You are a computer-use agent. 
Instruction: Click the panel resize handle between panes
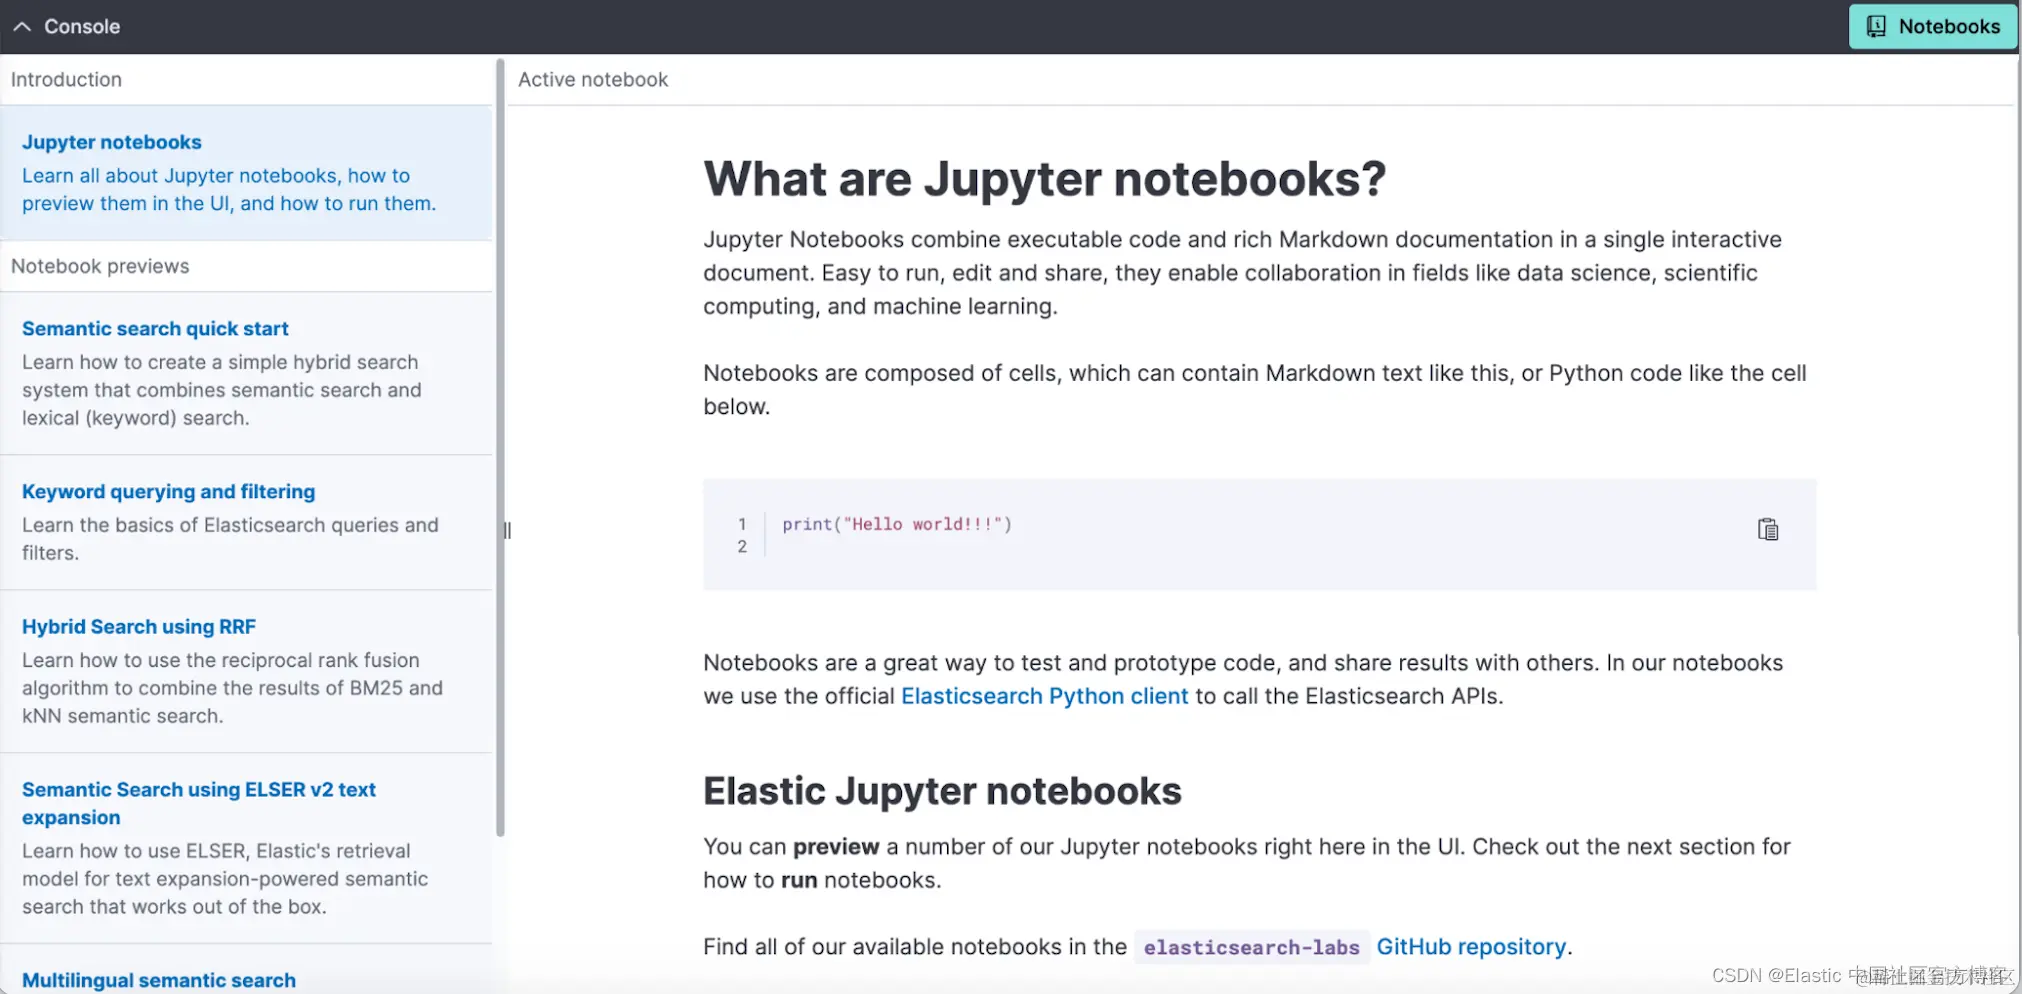pyautogui.click(x=507, y=531)
